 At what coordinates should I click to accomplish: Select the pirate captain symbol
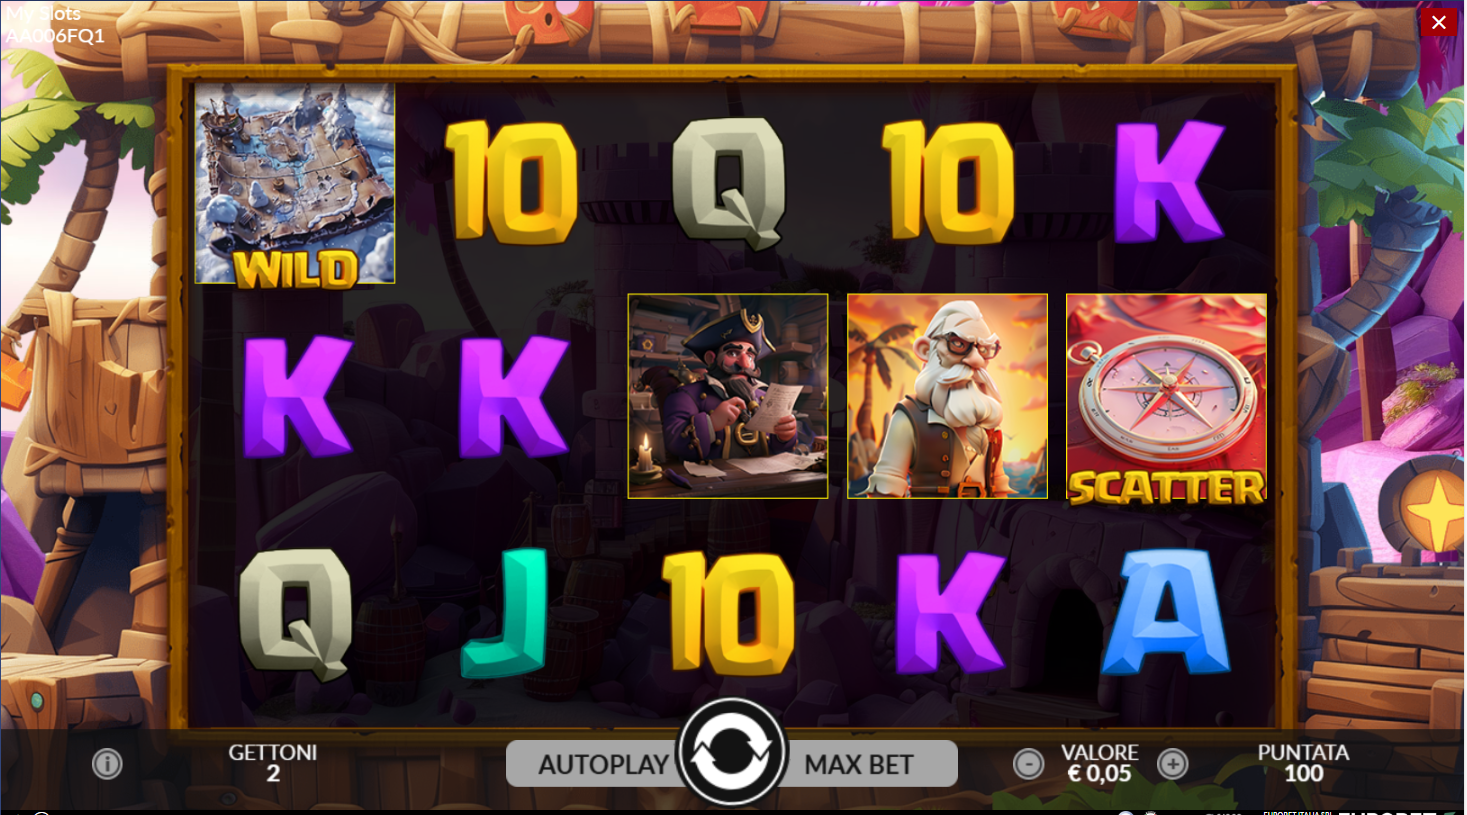pyautogui.click(x=728, y=396)
